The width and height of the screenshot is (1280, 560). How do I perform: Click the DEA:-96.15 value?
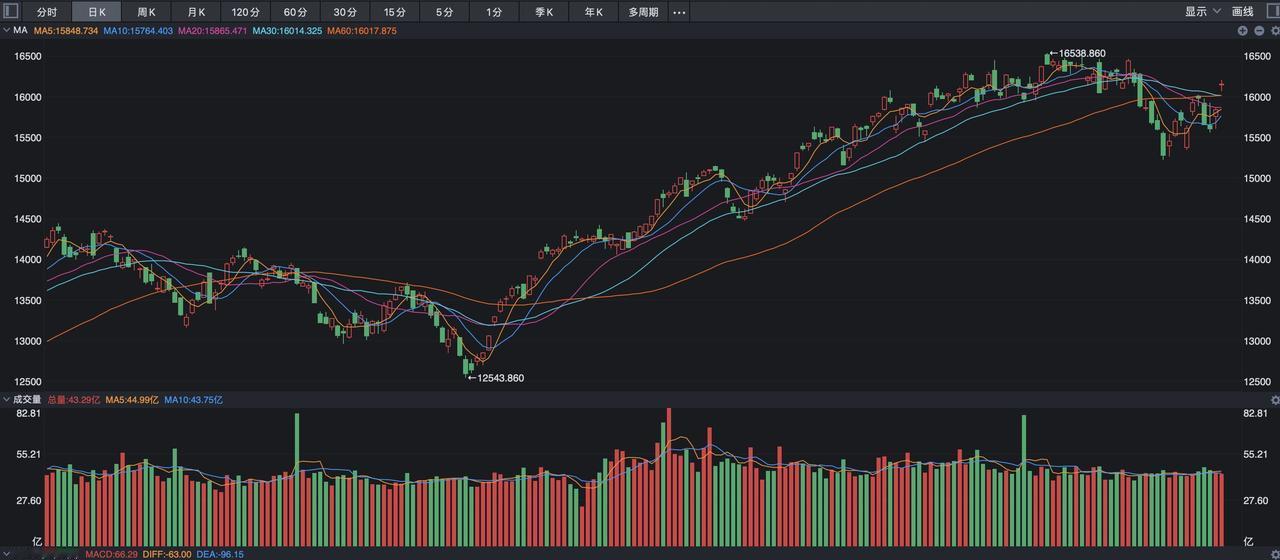tap(220, 554)
